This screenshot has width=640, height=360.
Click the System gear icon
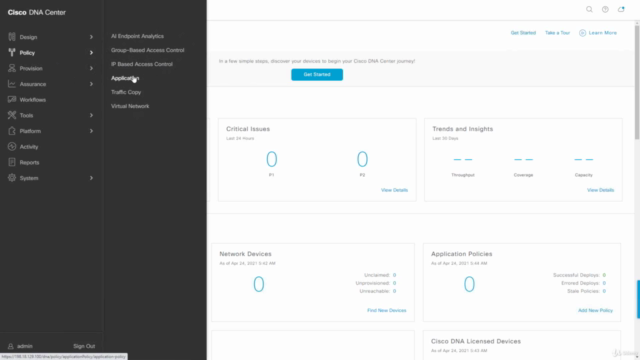12,178
